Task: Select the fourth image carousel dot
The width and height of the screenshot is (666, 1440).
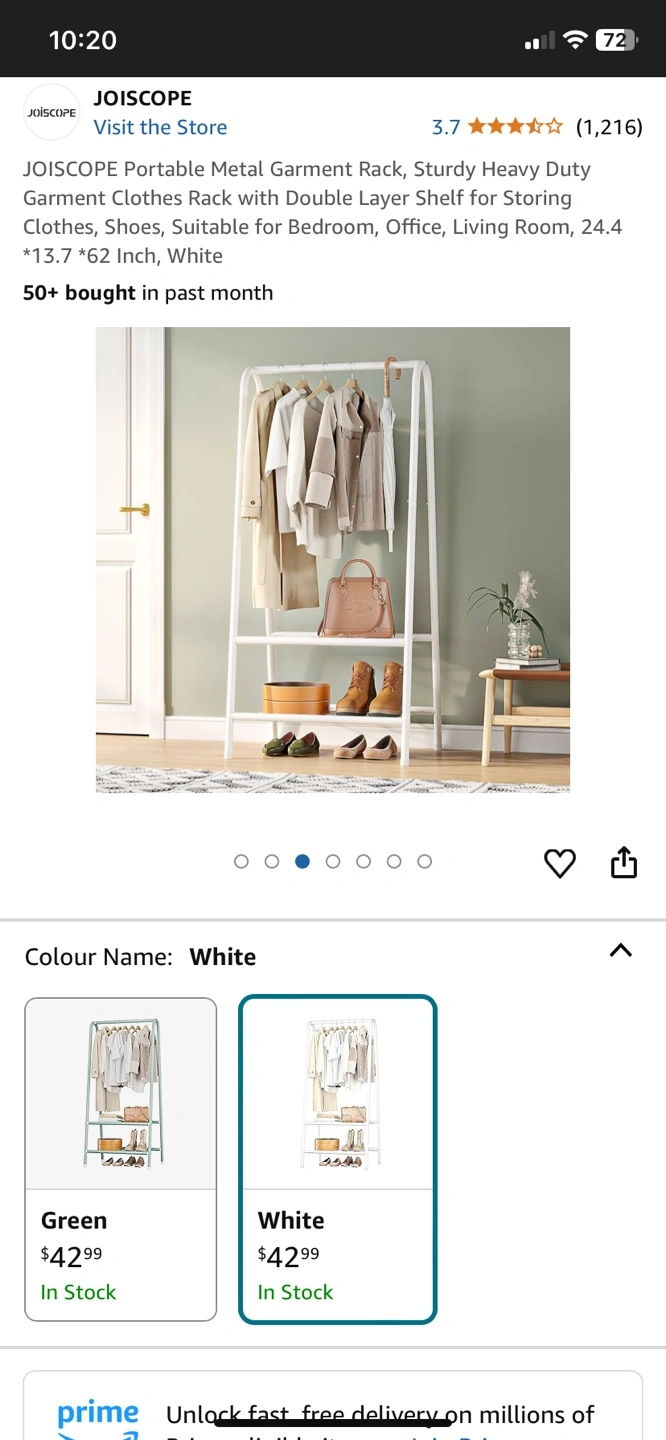Action: click(x=333, y=861)
